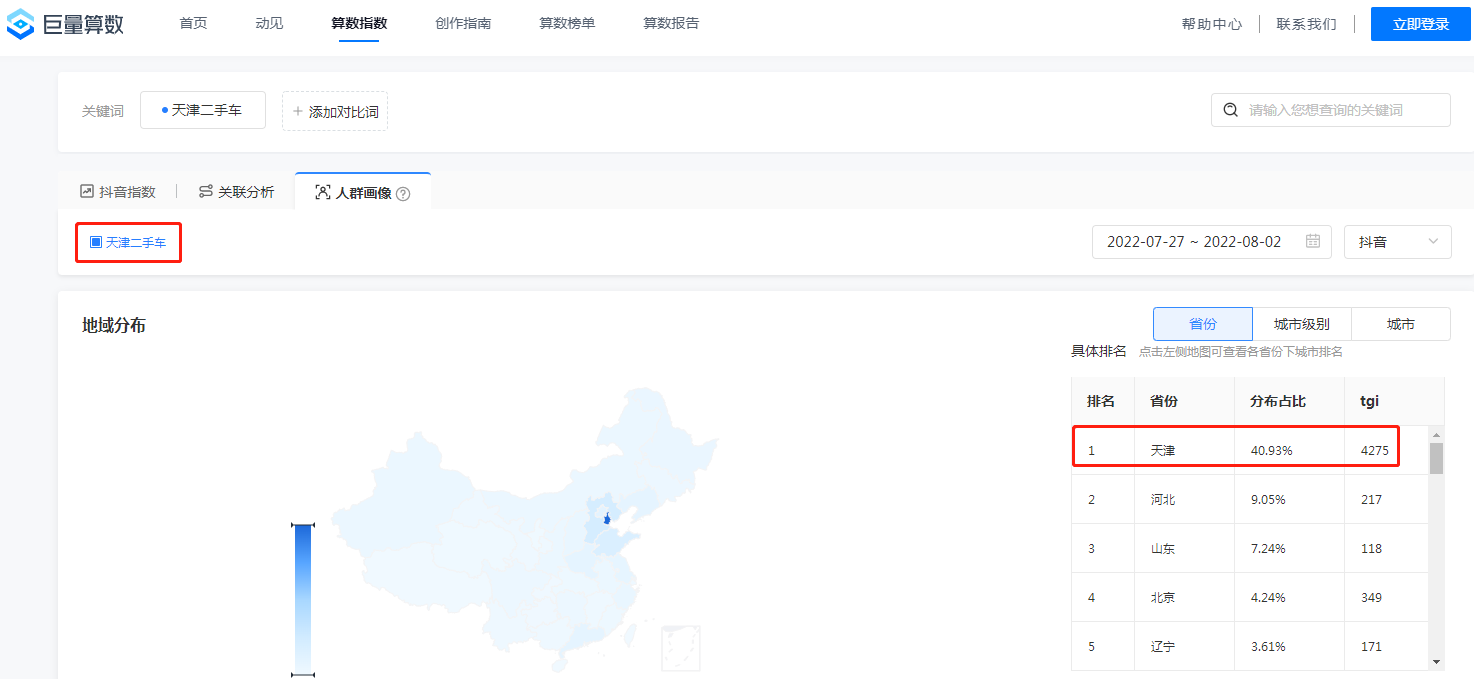Open 创作指南 navigation item
Image resolution: width=1474 pixels, height=679 pixels.
463,23
